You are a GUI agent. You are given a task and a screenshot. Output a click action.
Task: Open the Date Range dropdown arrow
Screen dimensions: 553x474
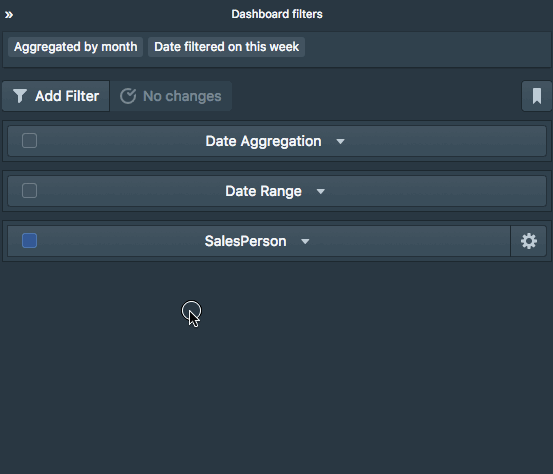pos(321,192)
